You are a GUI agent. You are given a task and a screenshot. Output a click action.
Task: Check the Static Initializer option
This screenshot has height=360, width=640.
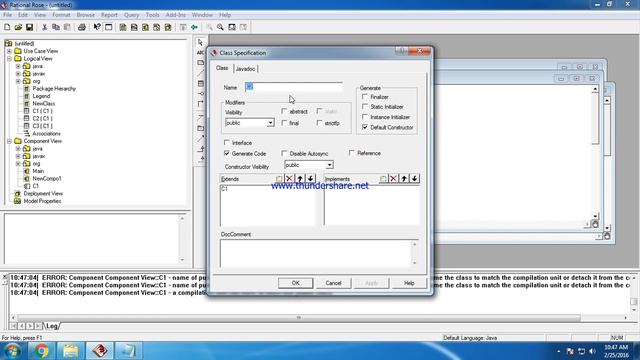click(x=365, y=107)
